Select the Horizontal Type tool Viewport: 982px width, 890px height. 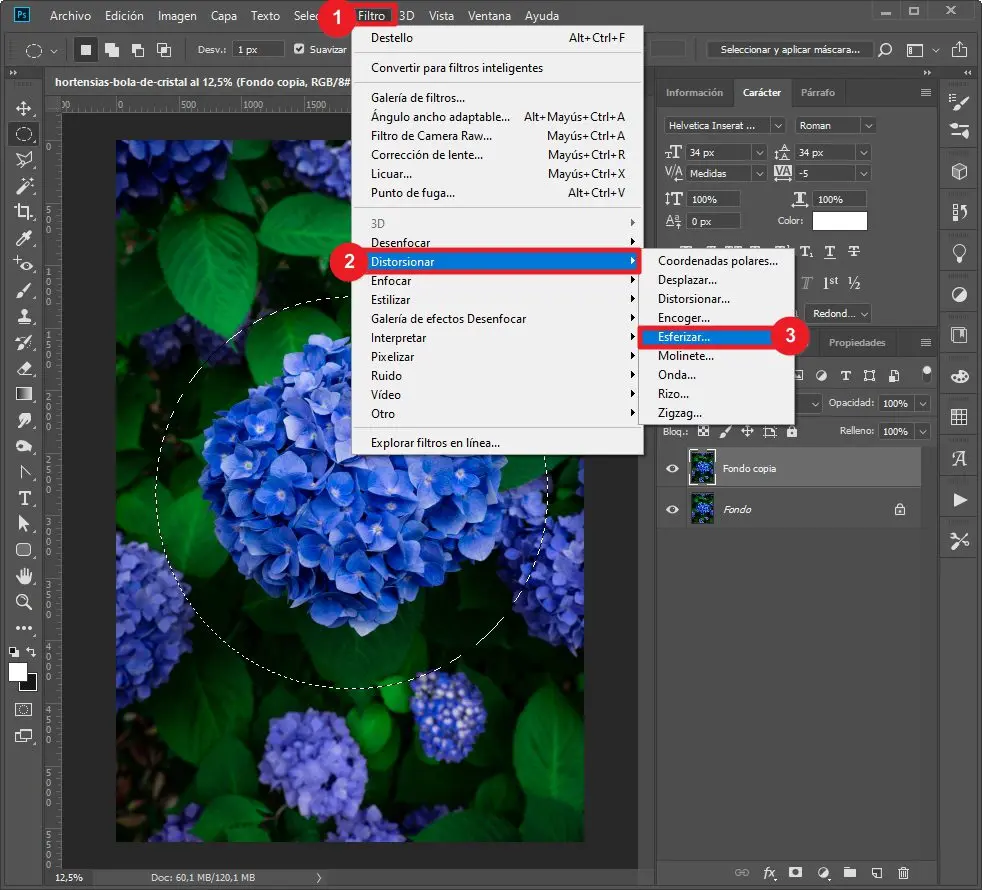tap(24, 497)
